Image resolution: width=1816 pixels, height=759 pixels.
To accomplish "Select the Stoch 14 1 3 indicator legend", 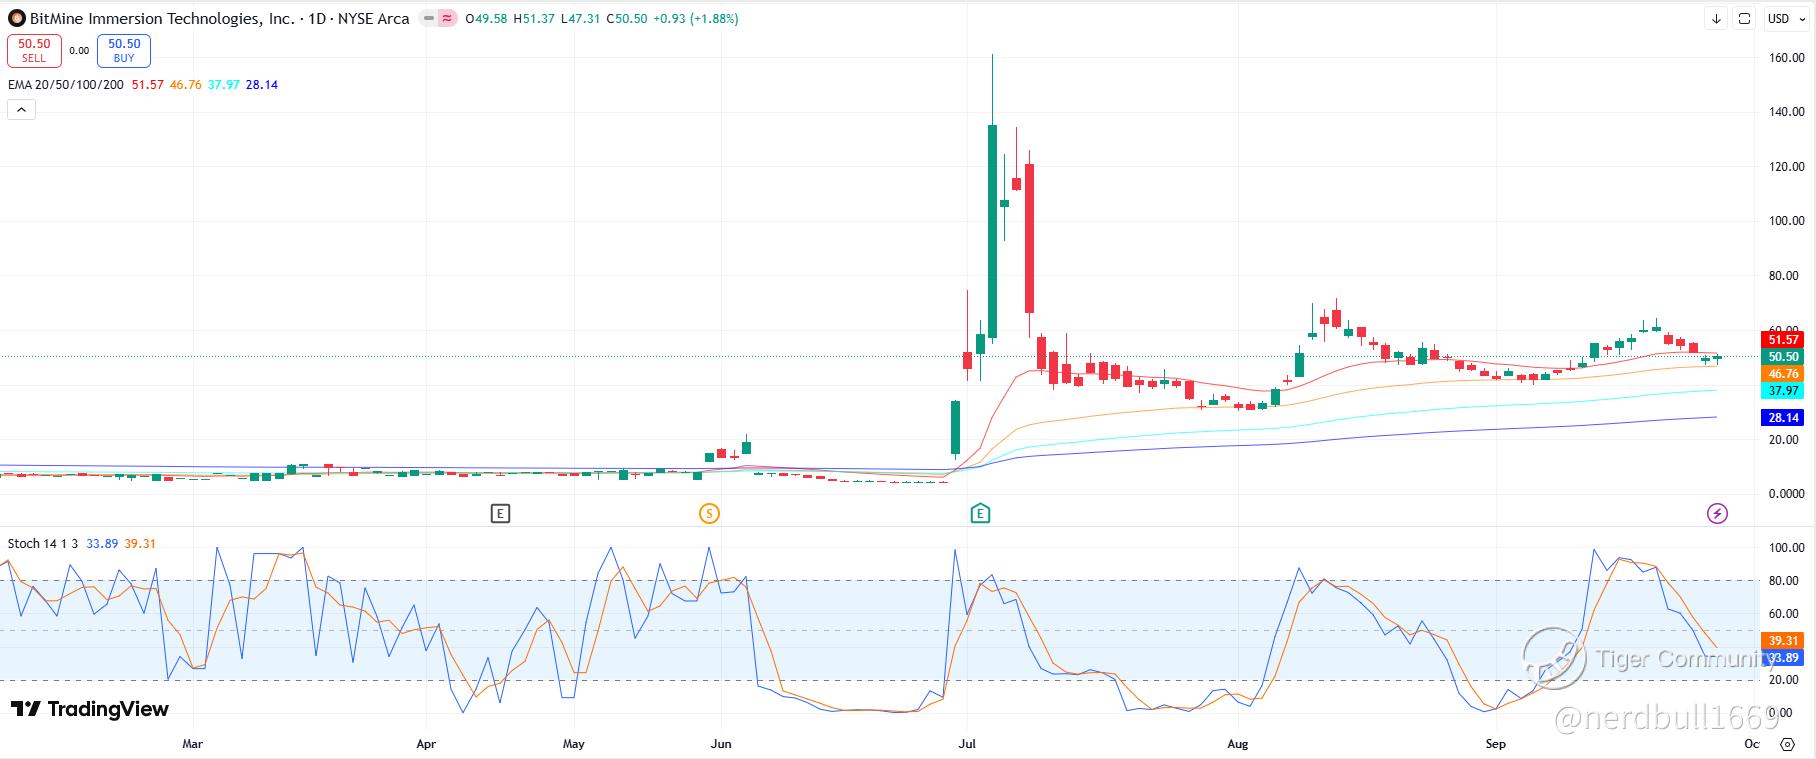I will [x=44, y=544].
